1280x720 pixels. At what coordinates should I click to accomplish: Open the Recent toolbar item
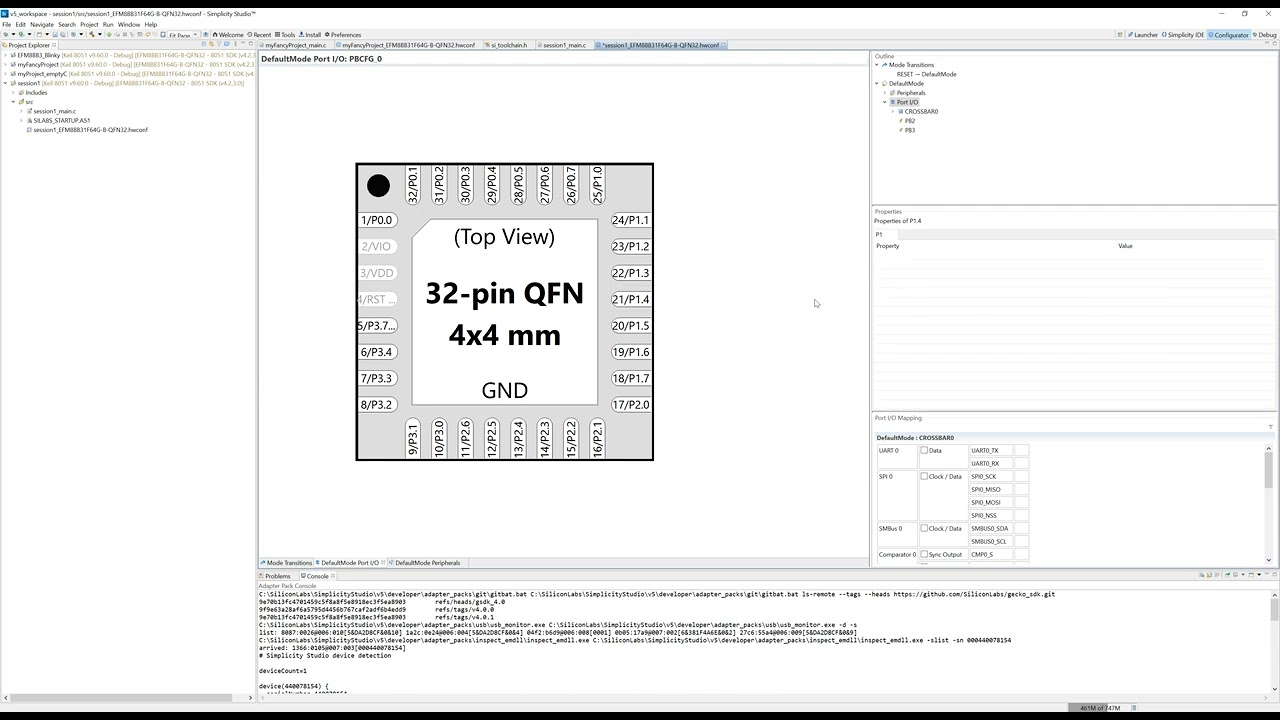click(x=258, y=34)
